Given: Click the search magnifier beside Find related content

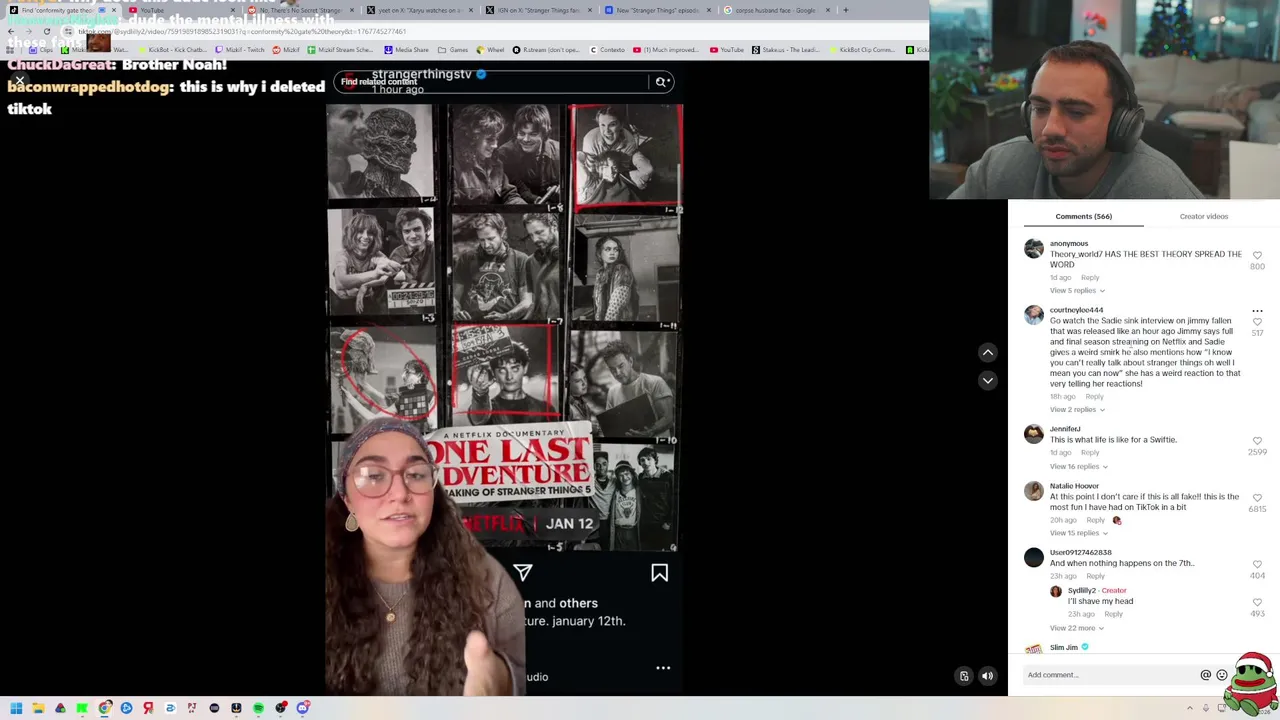Looking at the screenshot, I should coord(661,82).
